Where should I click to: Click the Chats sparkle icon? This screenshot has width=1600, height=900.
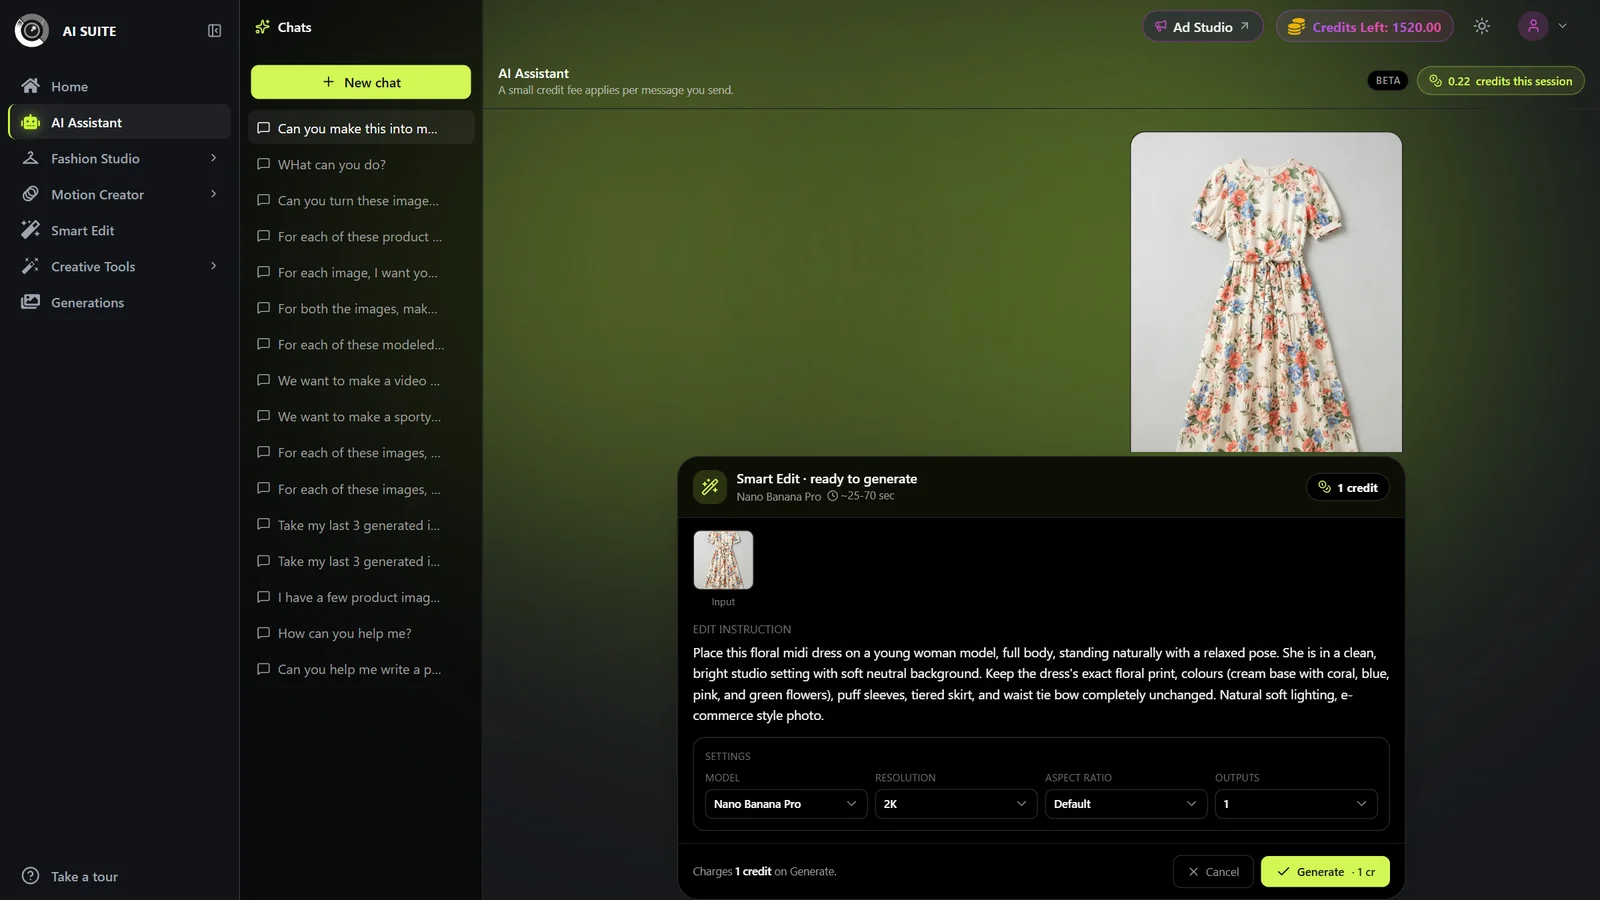tap(262, 27)
